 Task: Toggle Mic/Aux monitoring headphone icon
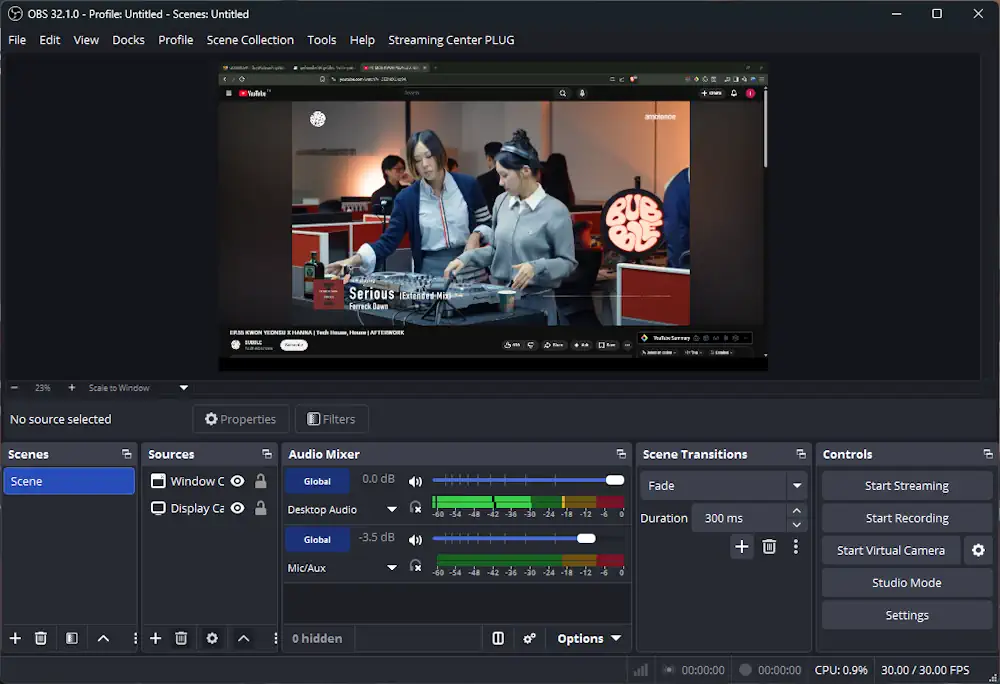coord(415,566)
